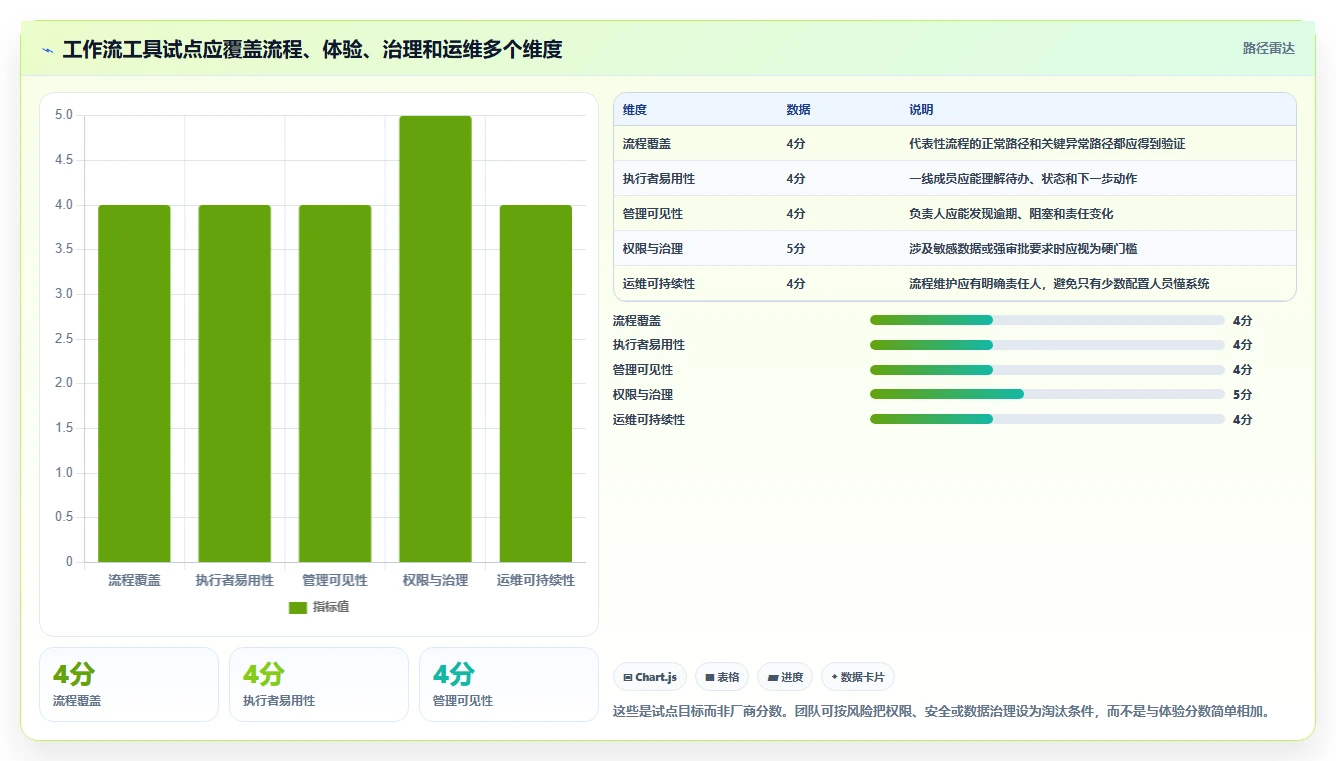The width and height of the screenshot is (1336, 761).
Task: Select the 权限与治理 table row name
Action: [653, 249]
